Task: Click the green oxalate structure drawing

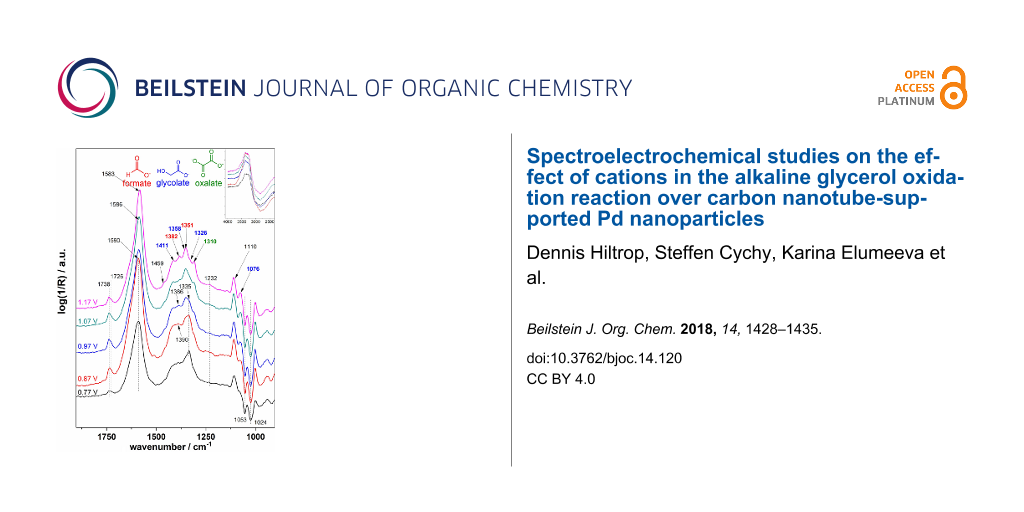Action: pyautogui.click(x=208, y=168)
